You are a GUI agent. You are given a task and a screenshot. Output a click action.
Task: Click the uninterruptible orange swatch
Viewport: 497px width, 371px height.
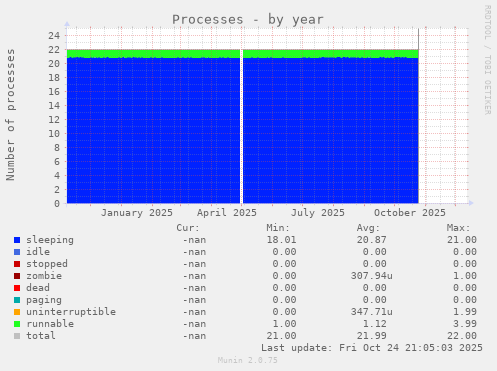click(17, 312)
